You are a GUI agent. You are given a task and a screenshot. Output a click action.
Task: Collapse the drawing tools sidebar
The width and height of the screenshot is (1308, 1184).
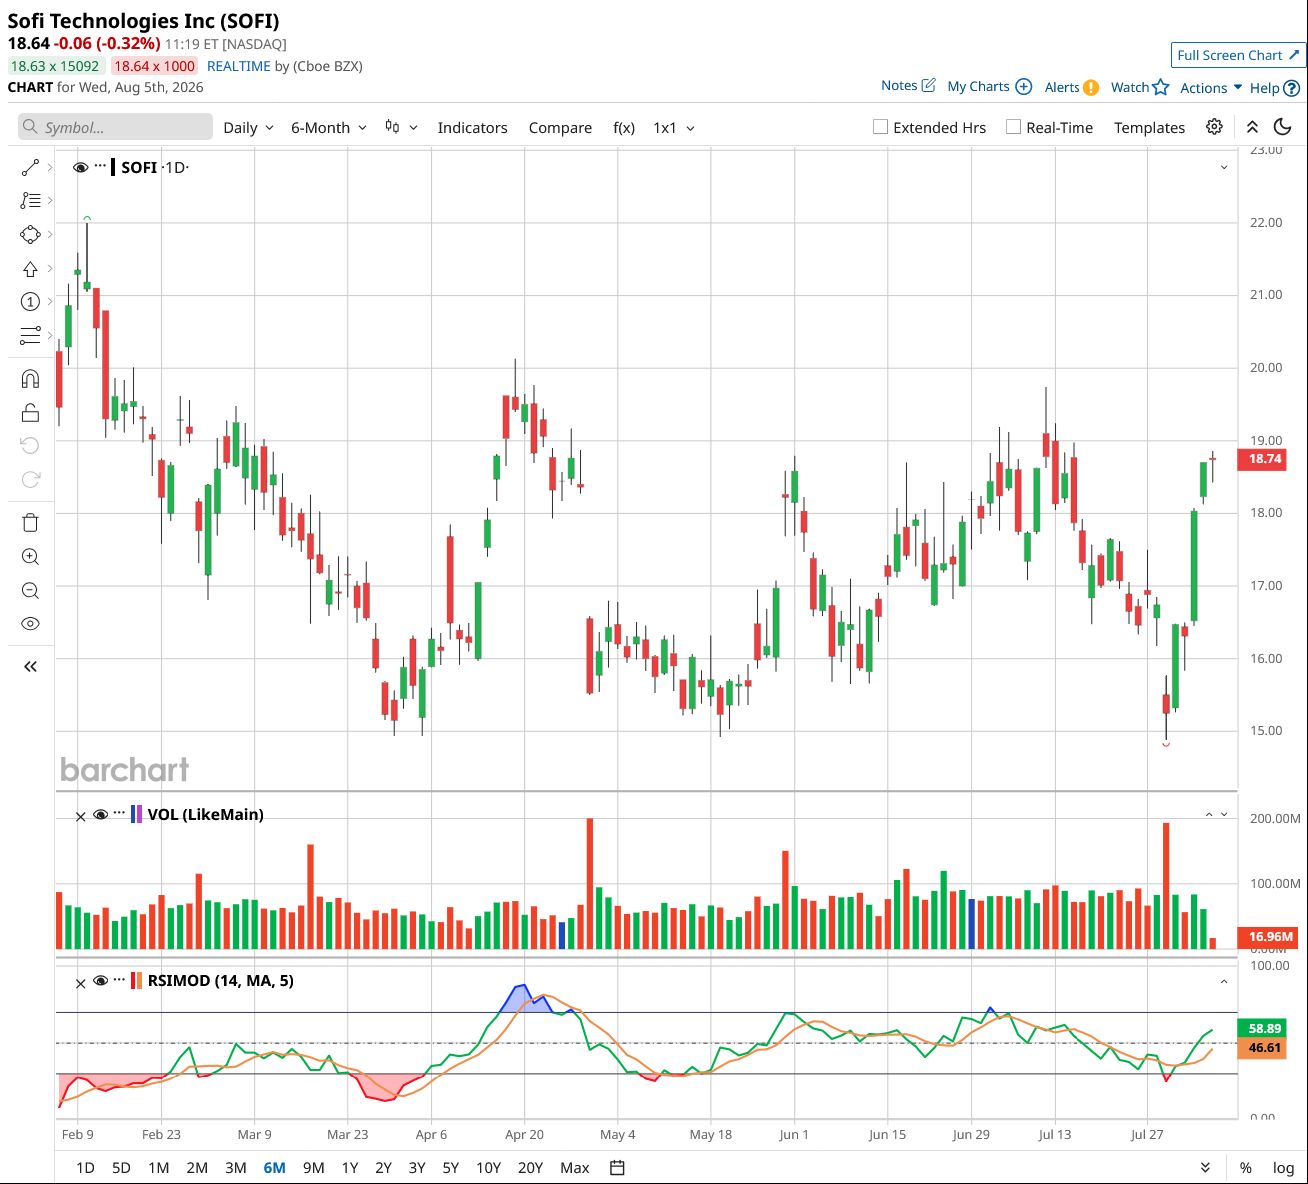[x=30, y=666]
